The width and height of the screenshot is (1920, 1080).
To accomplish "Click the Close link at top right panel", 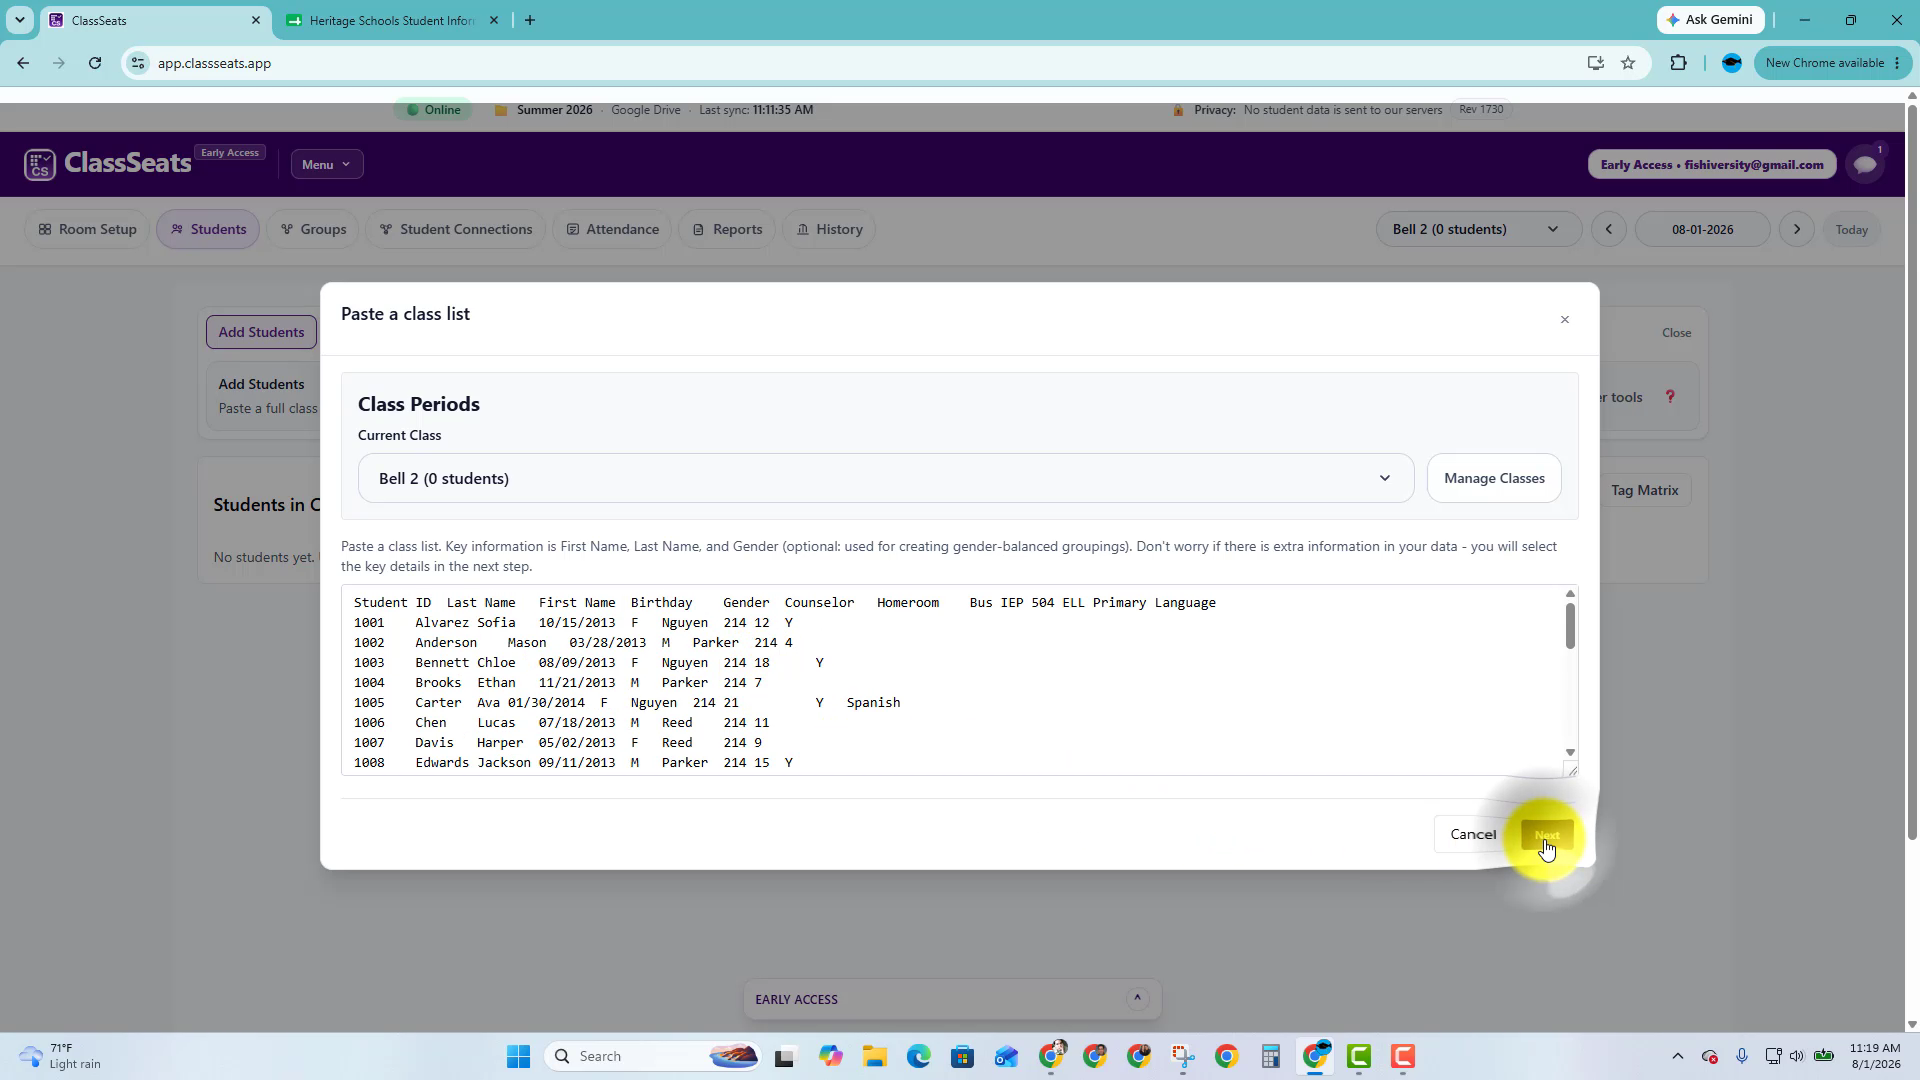I will pyautogui.click(x=1677, y=333).
